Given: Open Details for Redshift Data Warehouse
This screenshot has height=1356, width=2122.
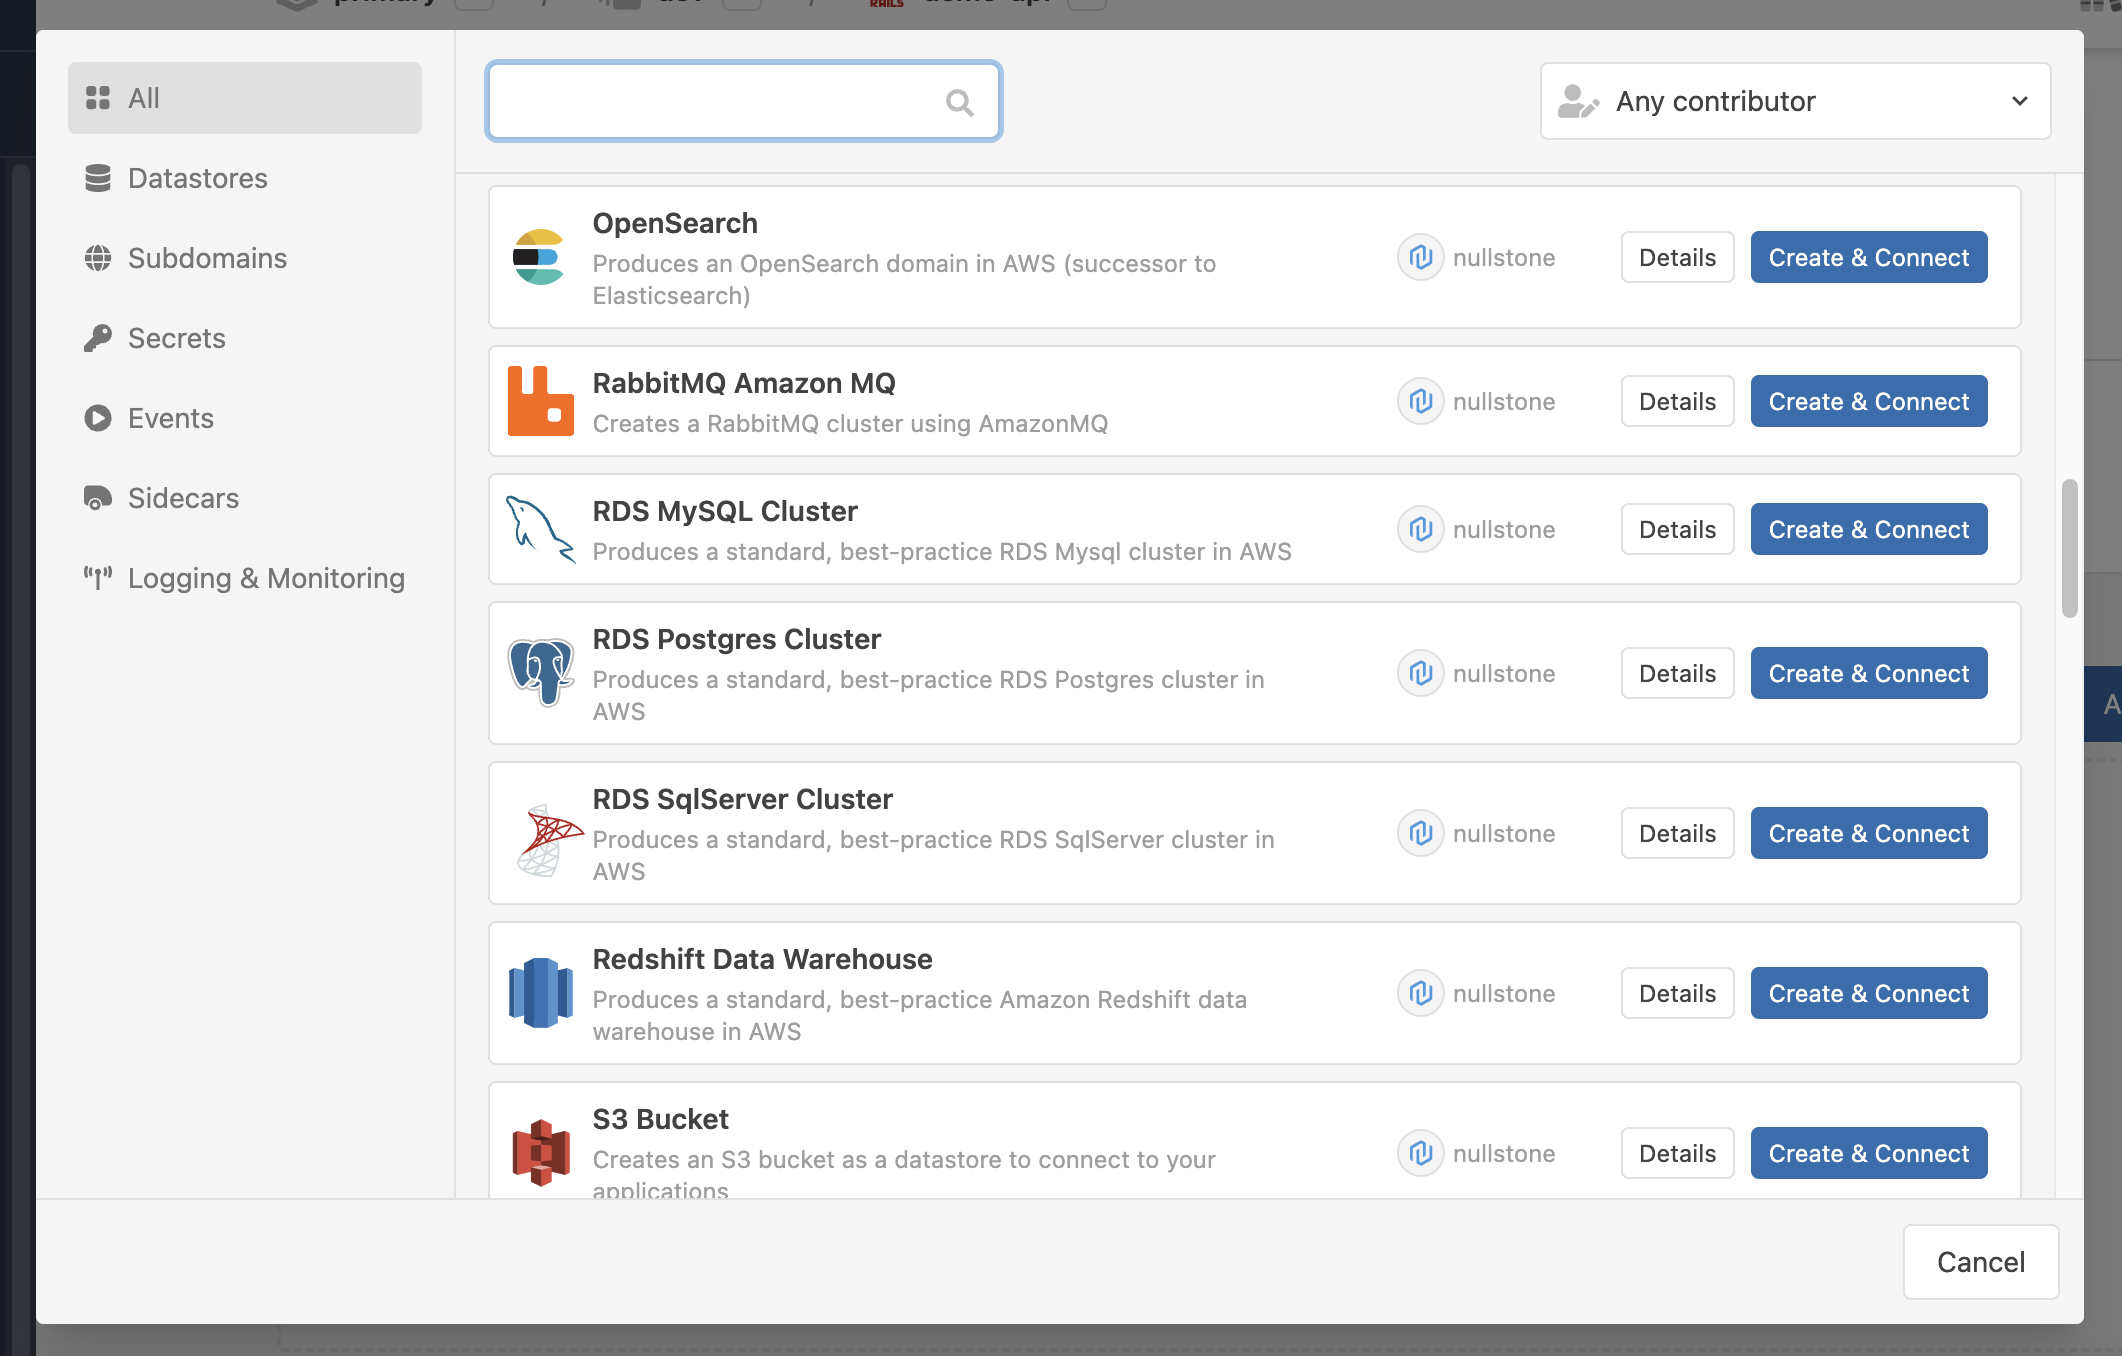Looking at the screenshot, I should point(1677,993).
